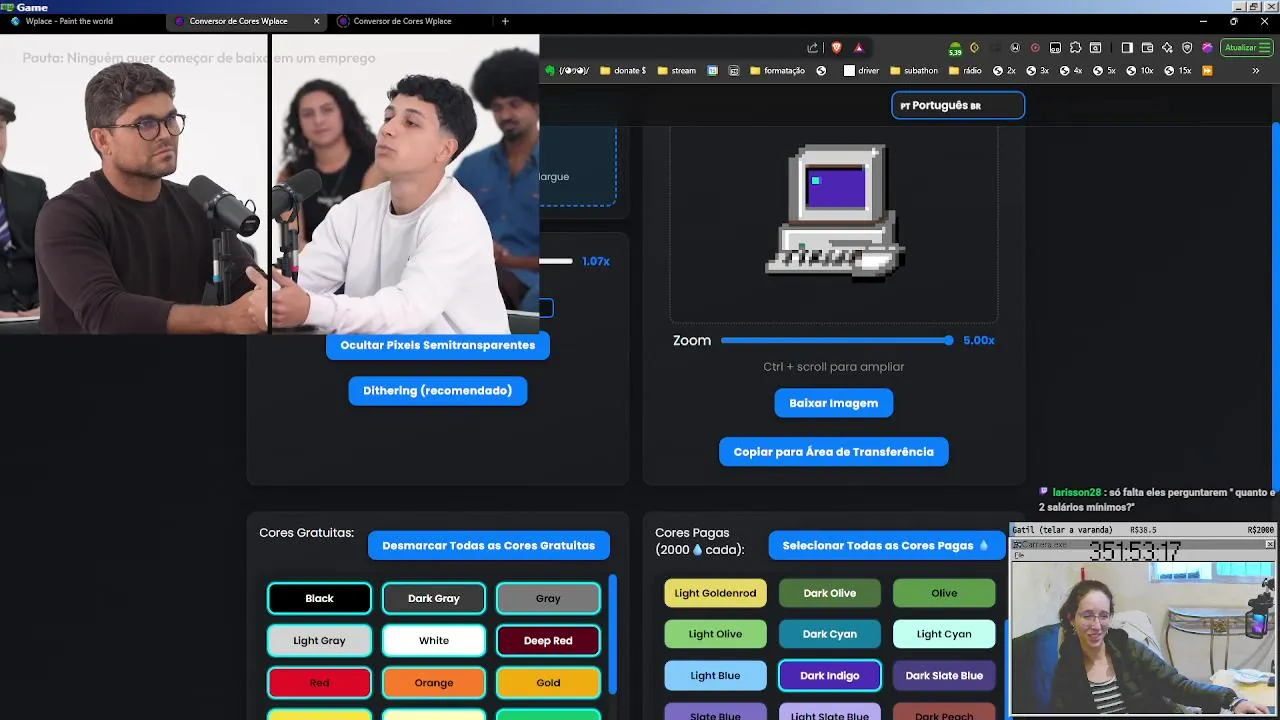The height and width of the screenshot is (720, 1280).
Task: Click the free colors list scrollbar
Action: (613, 635)
